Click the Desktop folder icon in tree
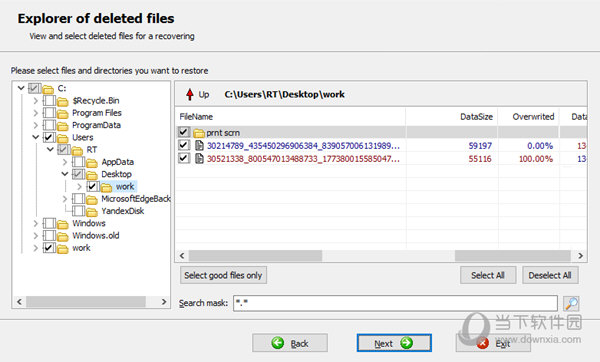The height and width of the screenshot is (362, 600). coord(92,174)
